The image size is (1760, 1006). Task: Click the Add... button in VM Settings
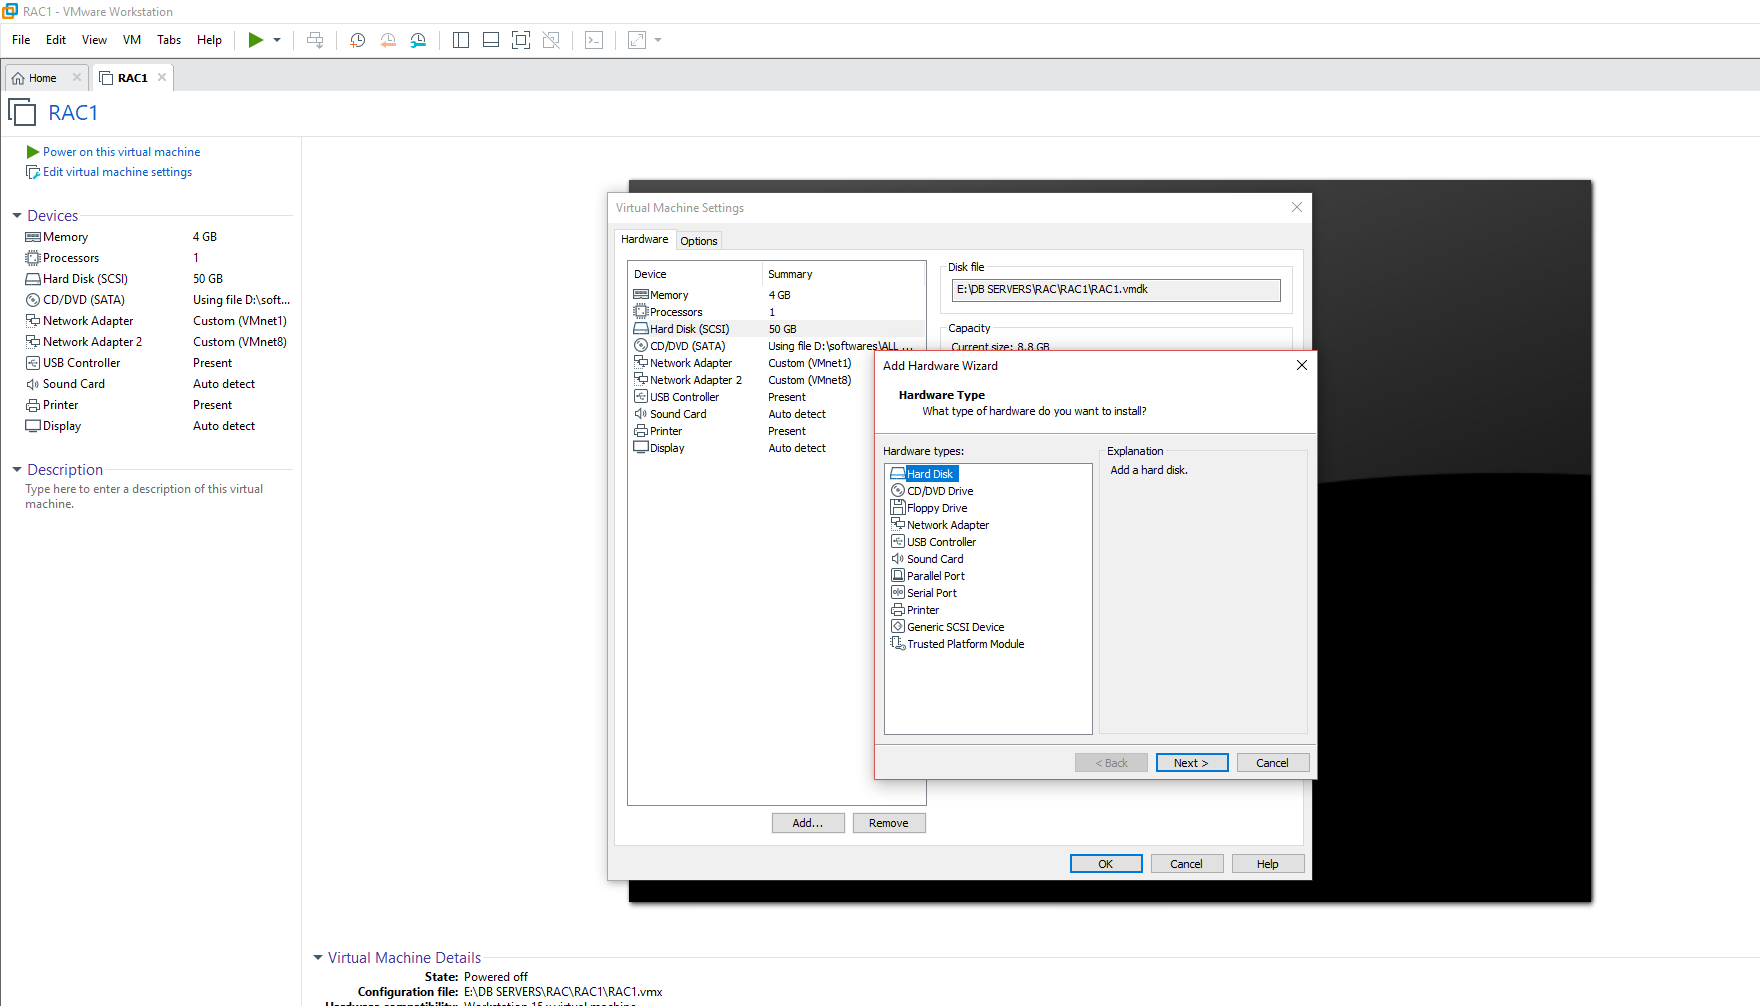[x=808, y=823]
